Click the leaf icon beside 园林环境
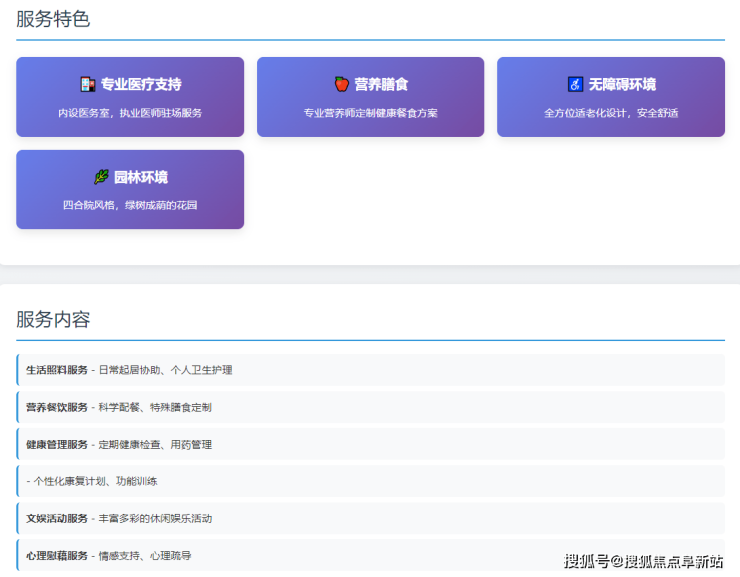 coord(101,177)
